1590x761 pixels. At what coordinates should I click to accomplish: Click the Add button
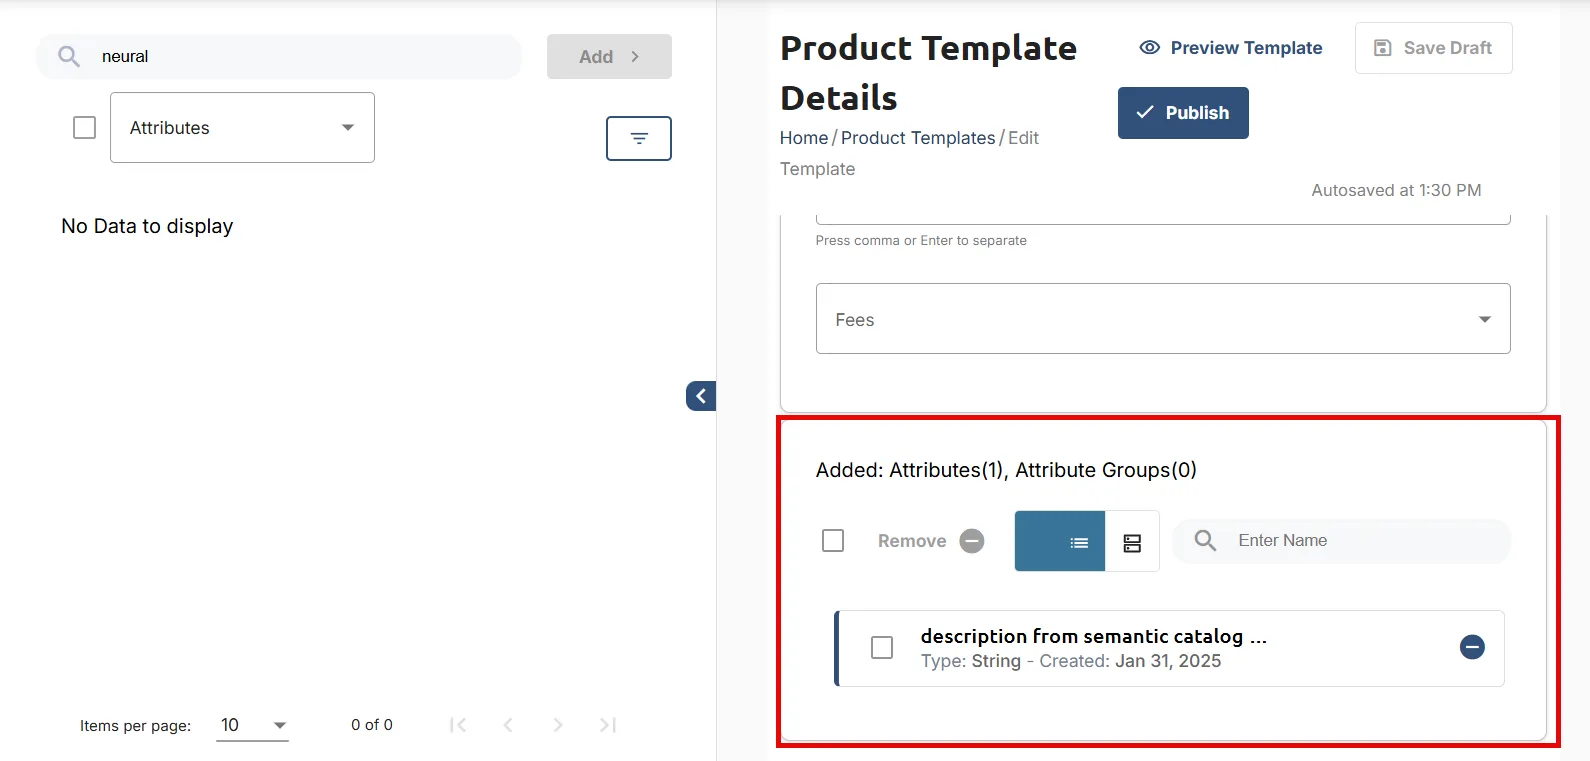click(609, 57)
